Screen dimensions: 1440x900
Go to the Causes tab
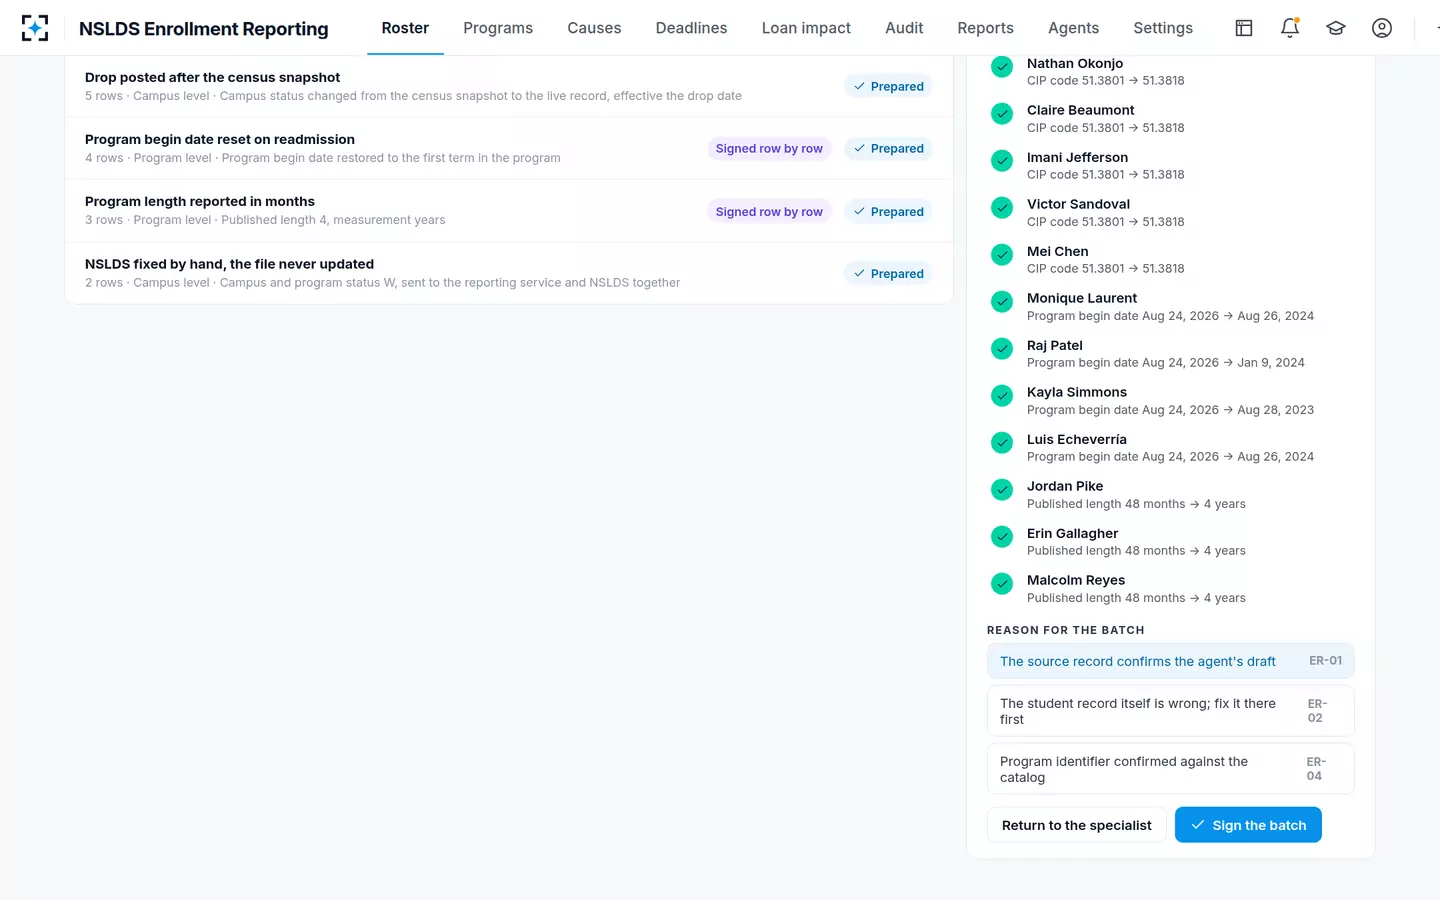[594, 28]
